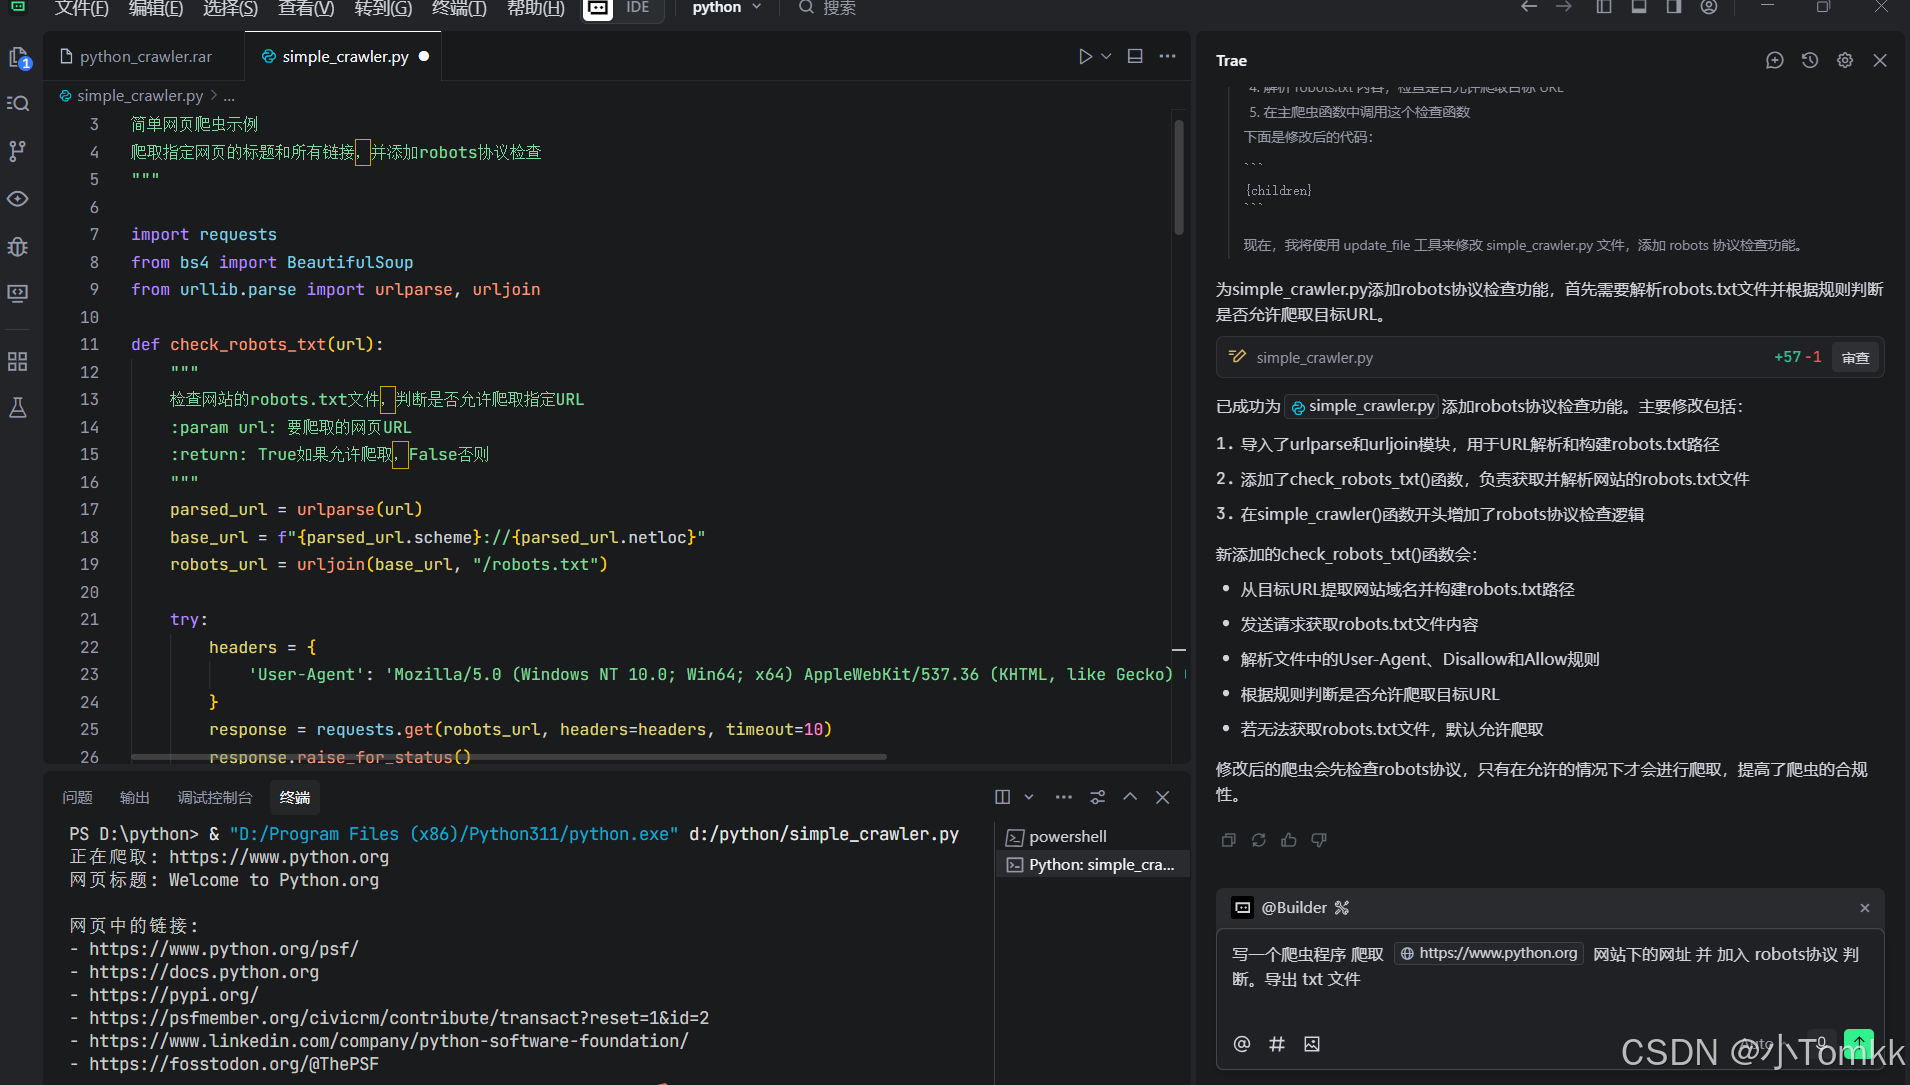Screen dimensions: 1910x1085
Task: Remove the @Builder agent tag
Action: point(1865,908)
